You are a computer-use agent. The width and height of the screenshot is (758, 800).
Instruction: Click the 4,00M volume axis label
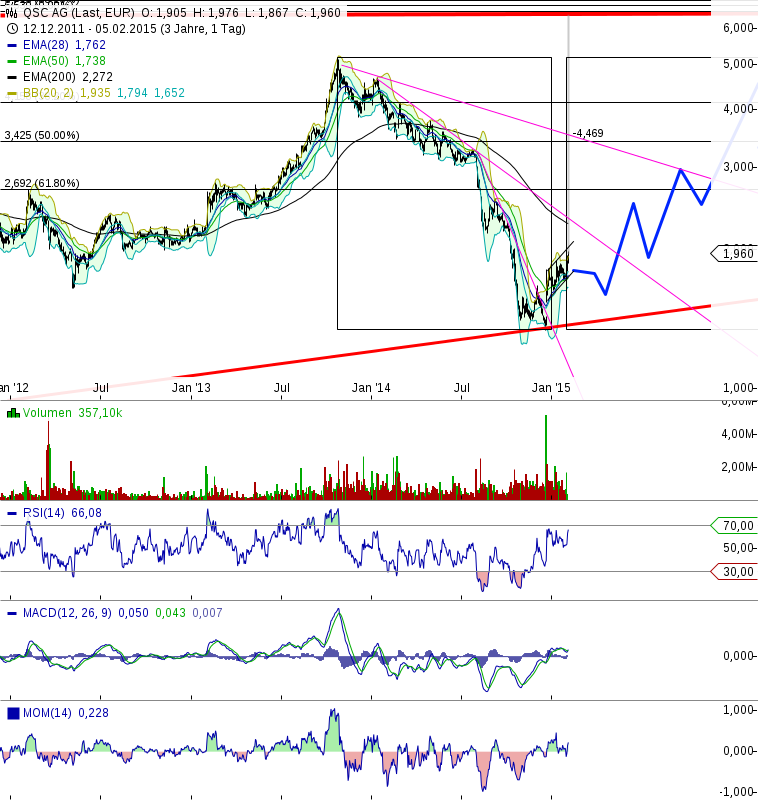(x=738, y=434)
